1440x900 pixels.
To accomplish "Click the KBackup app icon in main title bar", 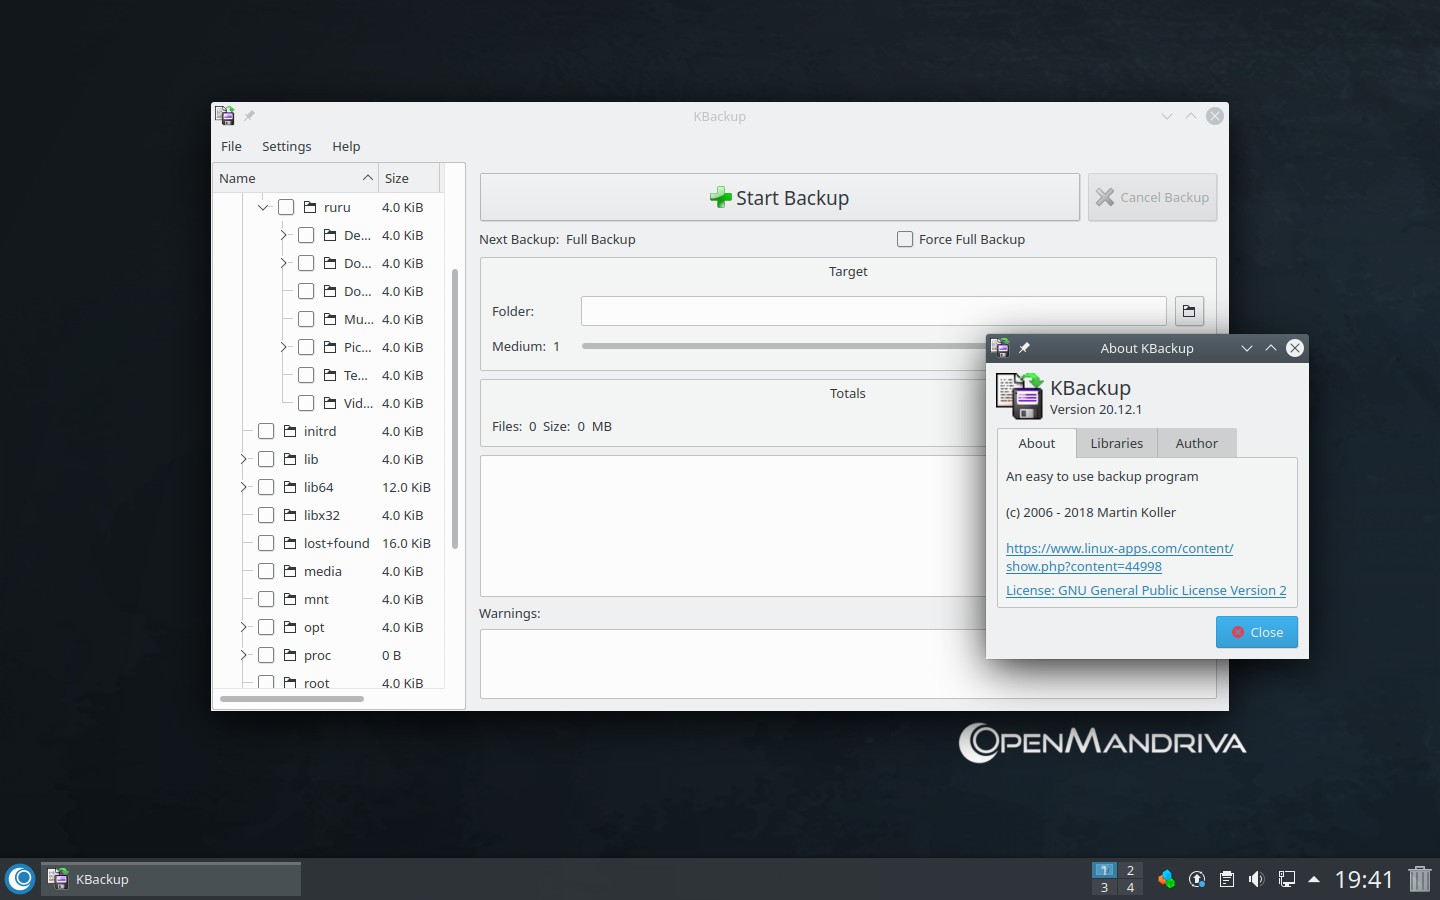I will [x=225, y=116].
